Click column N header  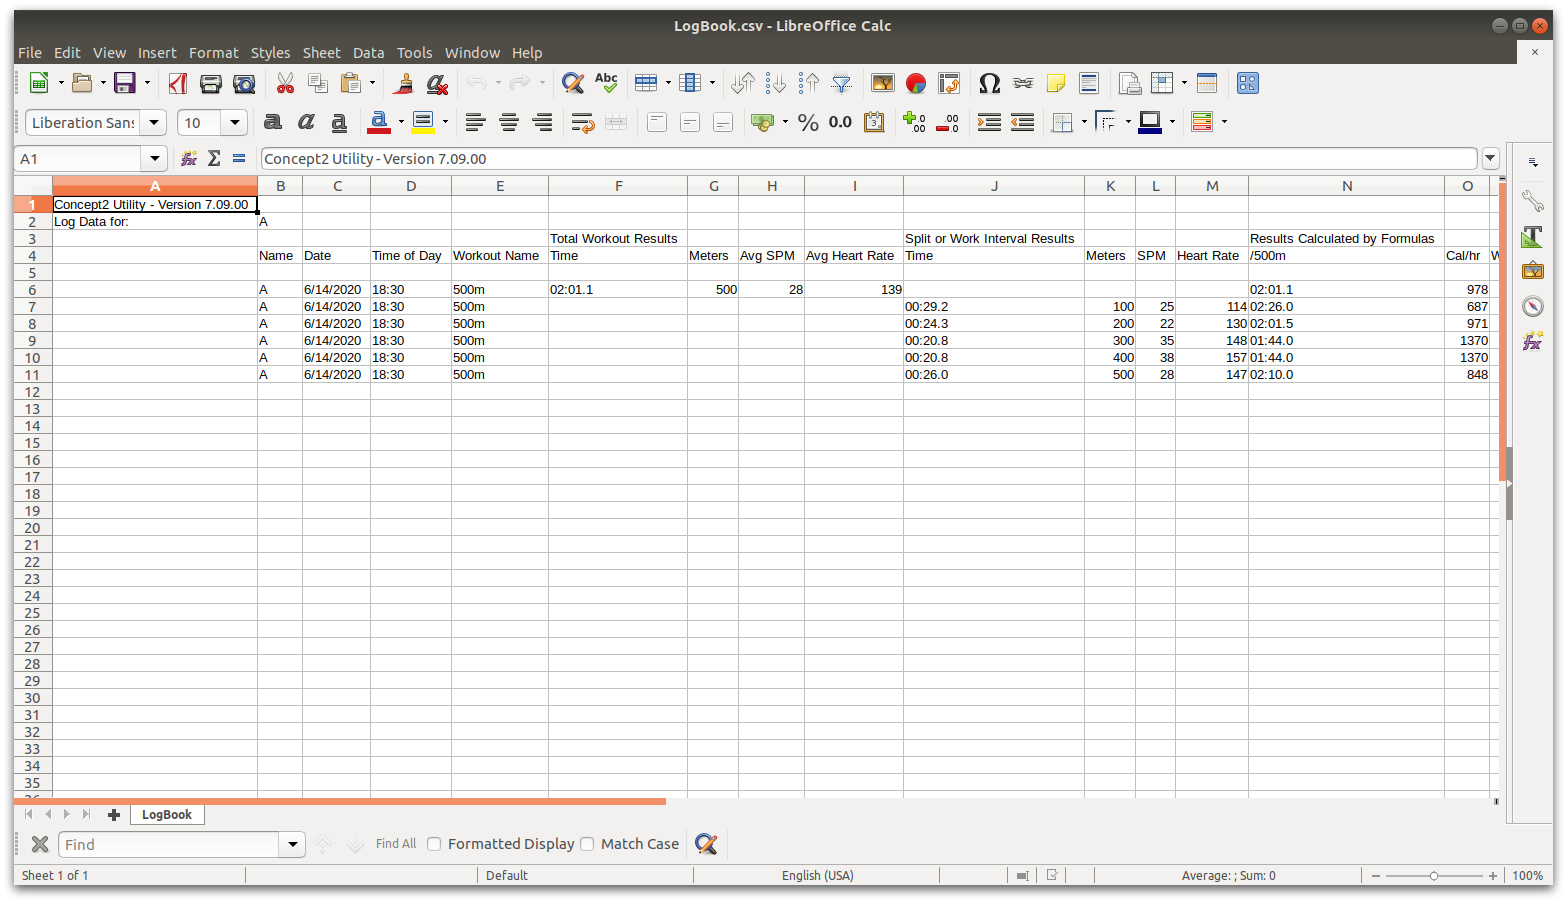click(1346, 186)
